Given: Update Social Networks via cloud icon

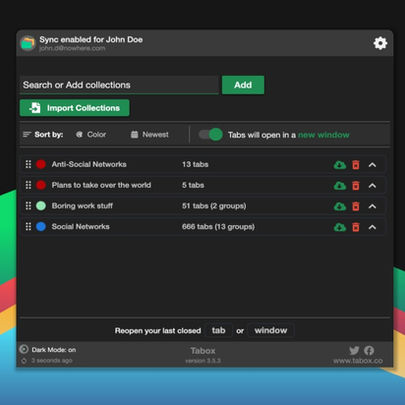Looking at the screenshot, I should (x=340, y=227).
